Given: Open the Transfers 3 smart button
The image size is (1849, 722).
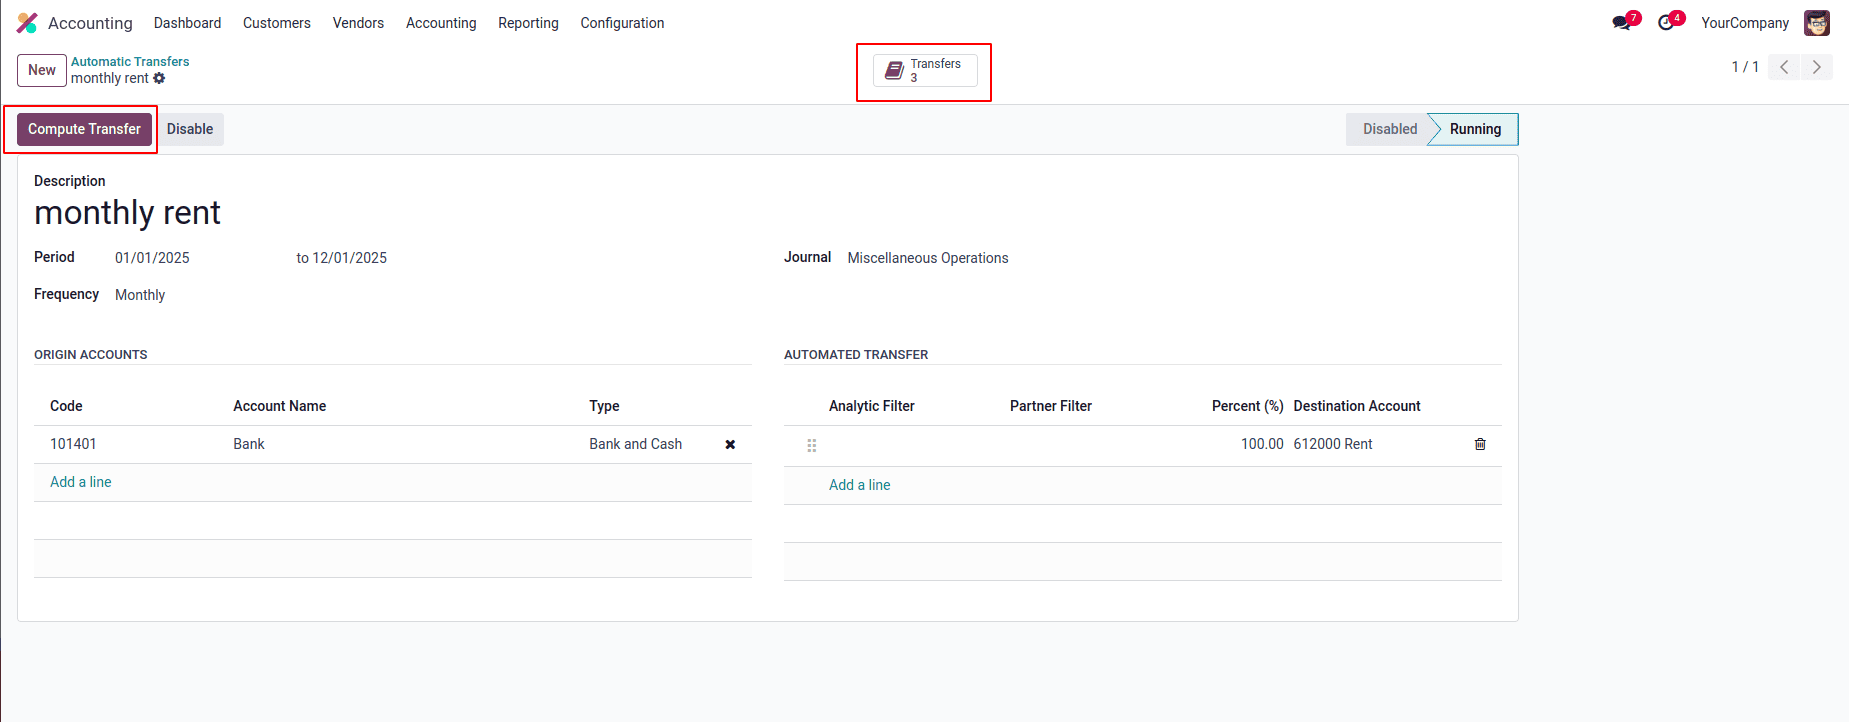Looking at the screenshot, I should click(x=925, y=71).
